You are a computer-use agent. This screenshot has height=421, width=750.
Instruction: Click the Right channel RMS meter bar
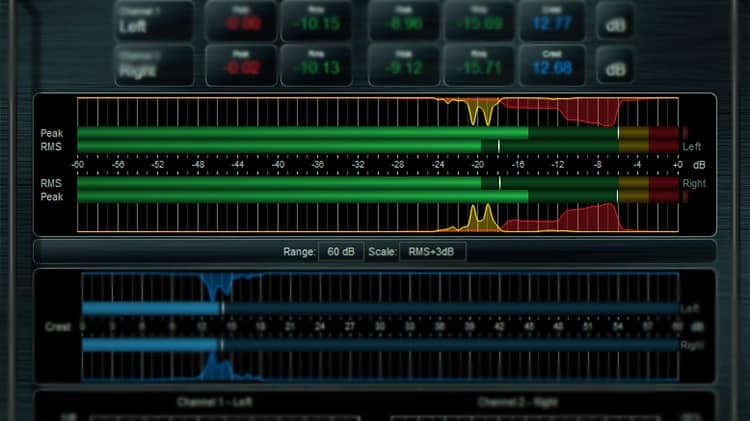pyautogui.click(x=378, y=183)
